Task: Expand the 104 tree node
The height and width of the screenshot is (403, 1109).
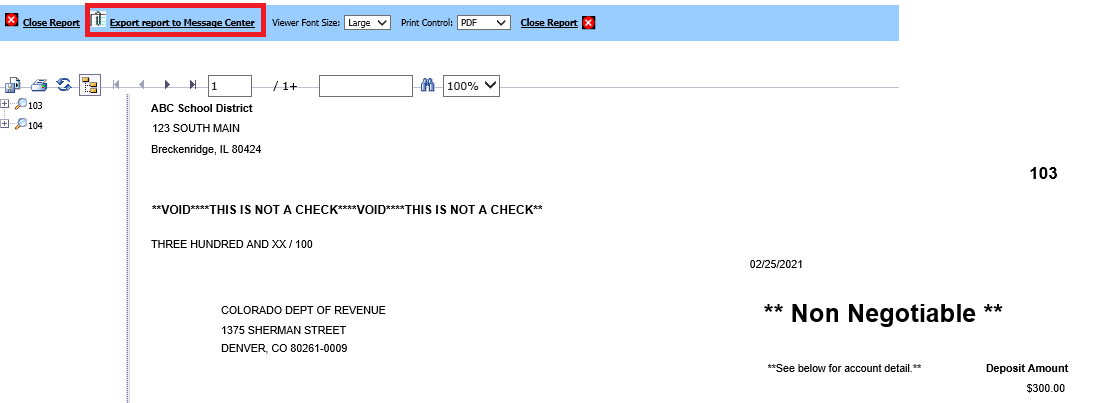Action: tap(5, 124)
